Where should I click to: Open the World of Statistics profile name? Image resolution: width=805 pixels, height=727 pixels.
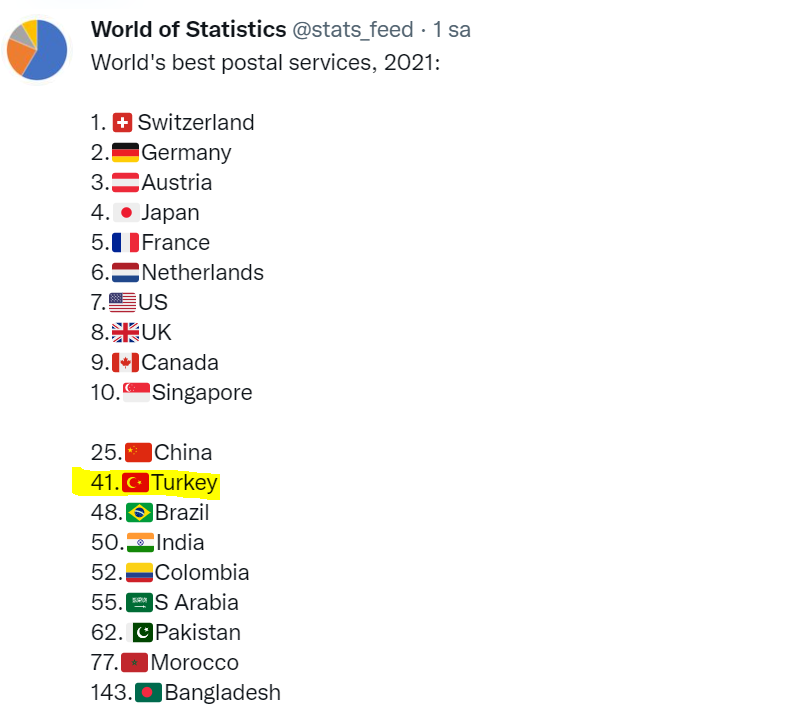[188, 30]
